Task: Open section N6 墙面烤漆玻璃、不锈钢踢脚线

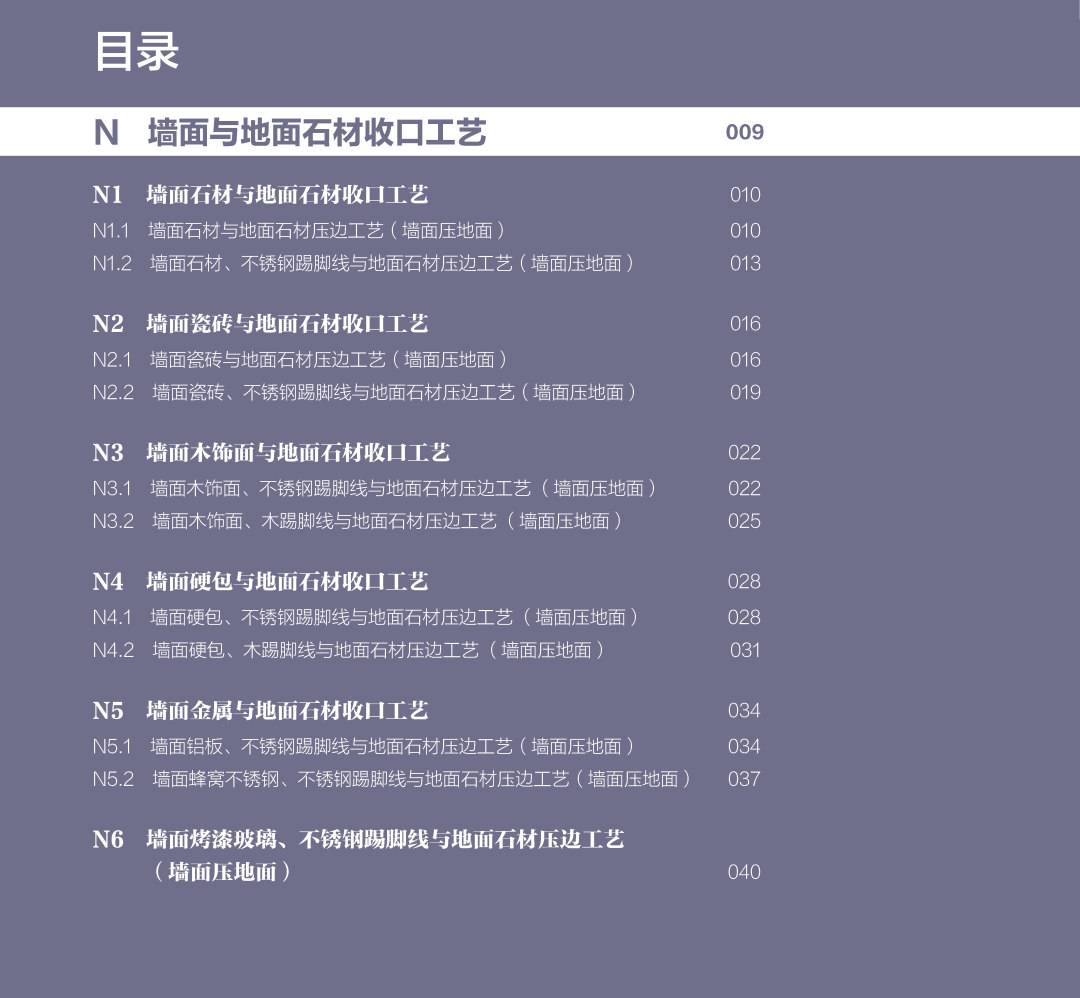Action: pos(358,855)
